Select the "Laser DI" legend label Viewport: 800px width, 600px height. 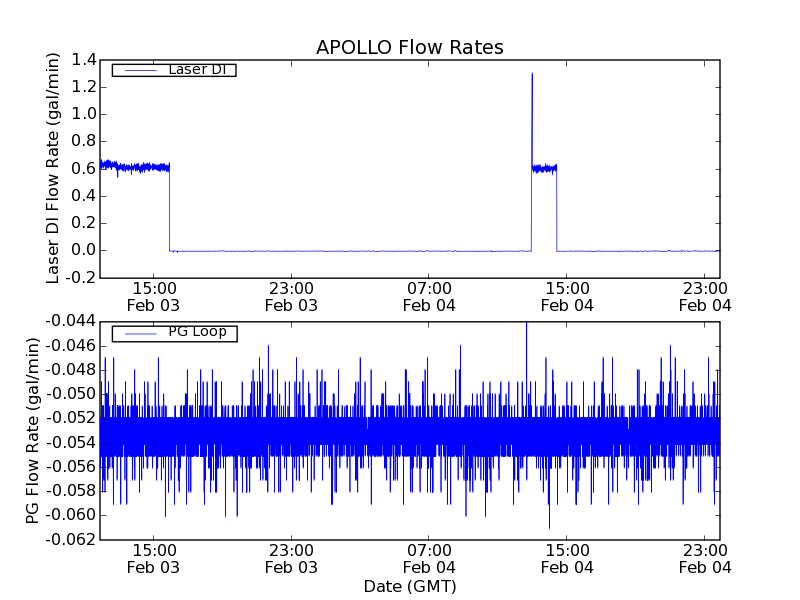(197, 69)
